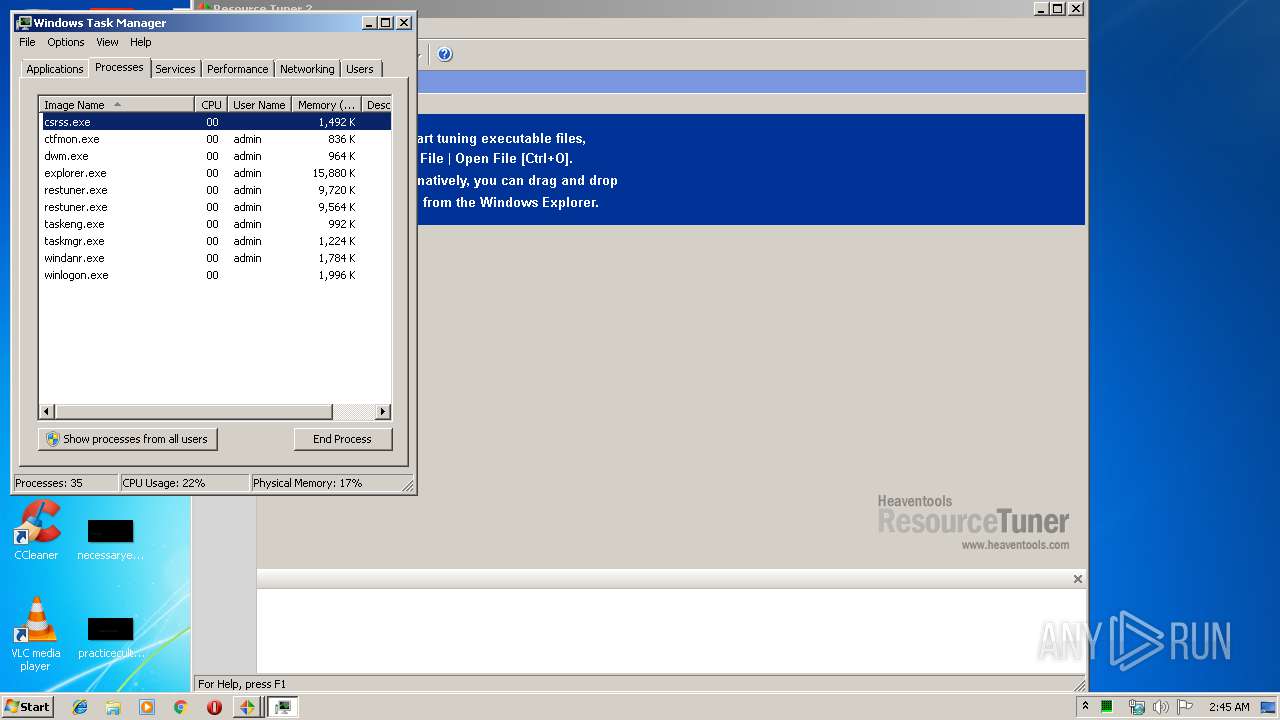The width and height of the screenshot is (1280, 720).
Task: Open the network tray icon
Action: pos(1136,707)
